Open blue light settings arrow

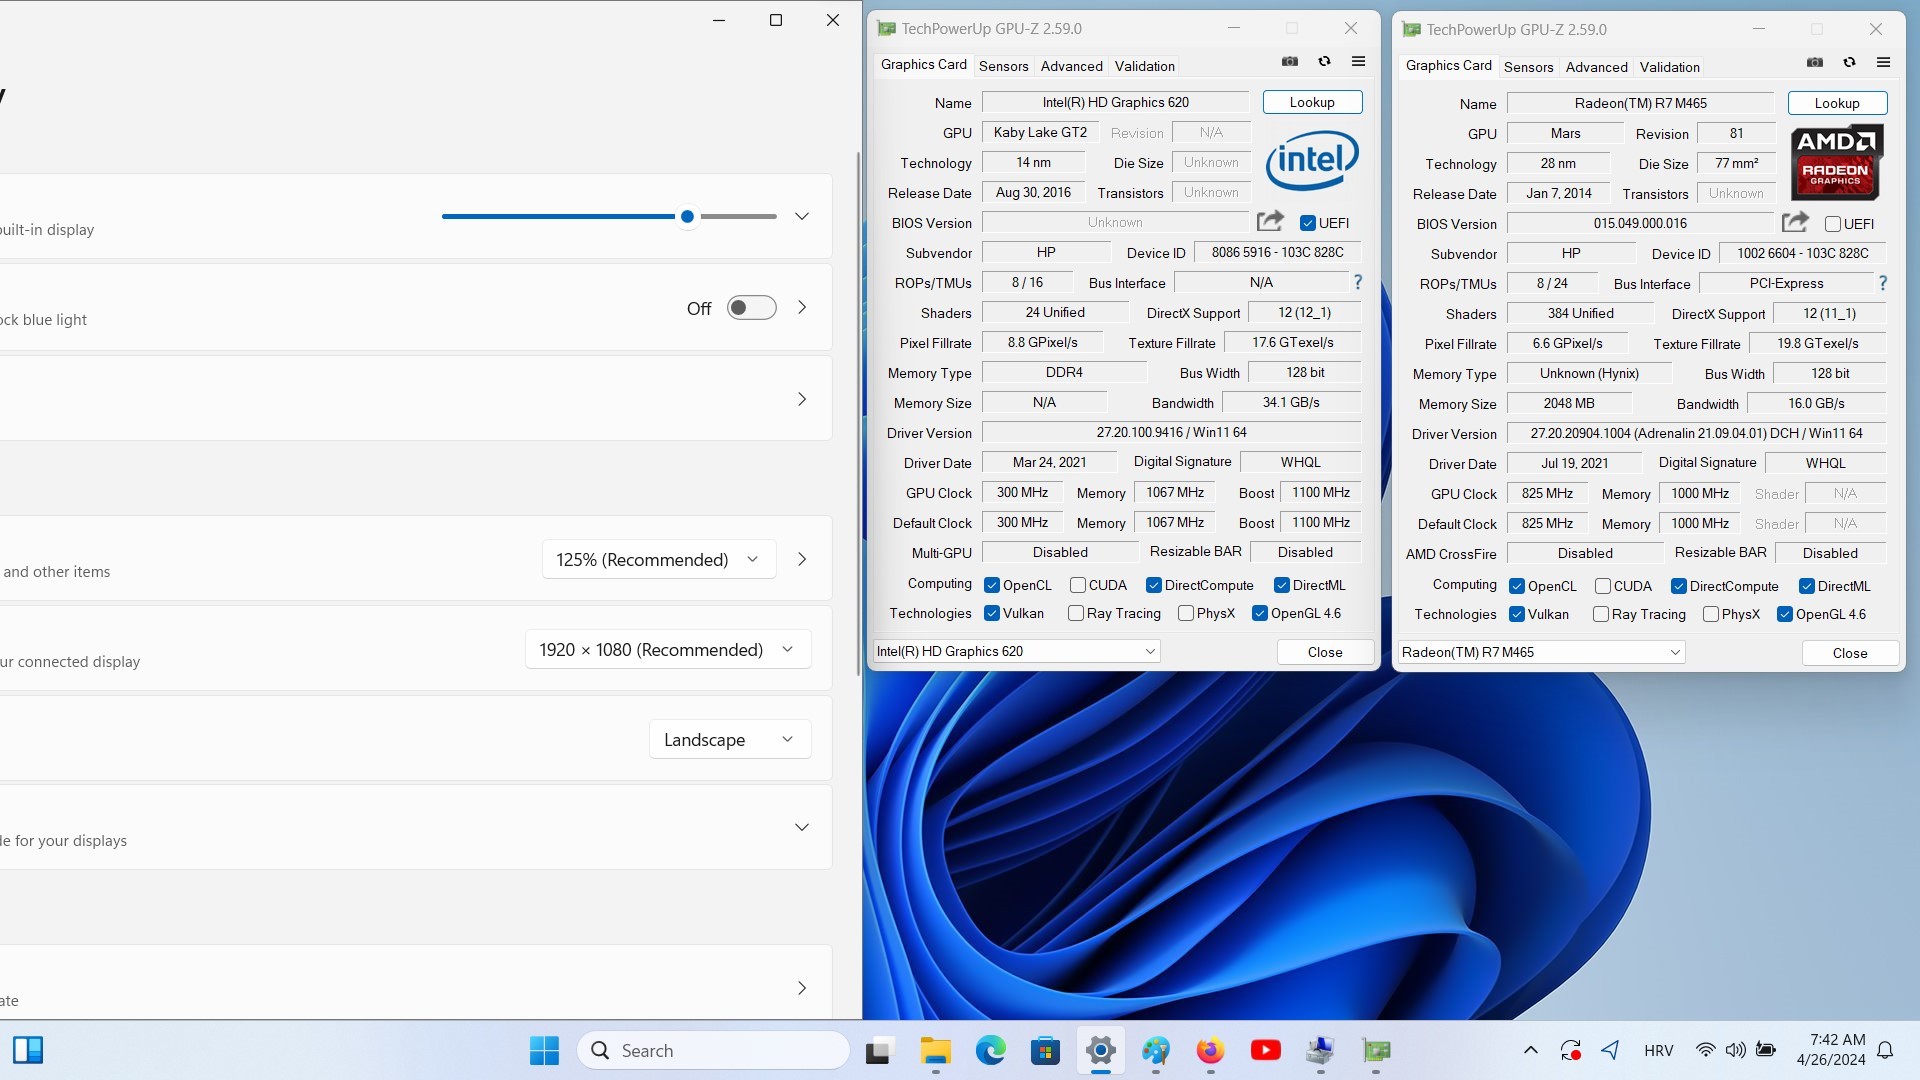[802, 307]
